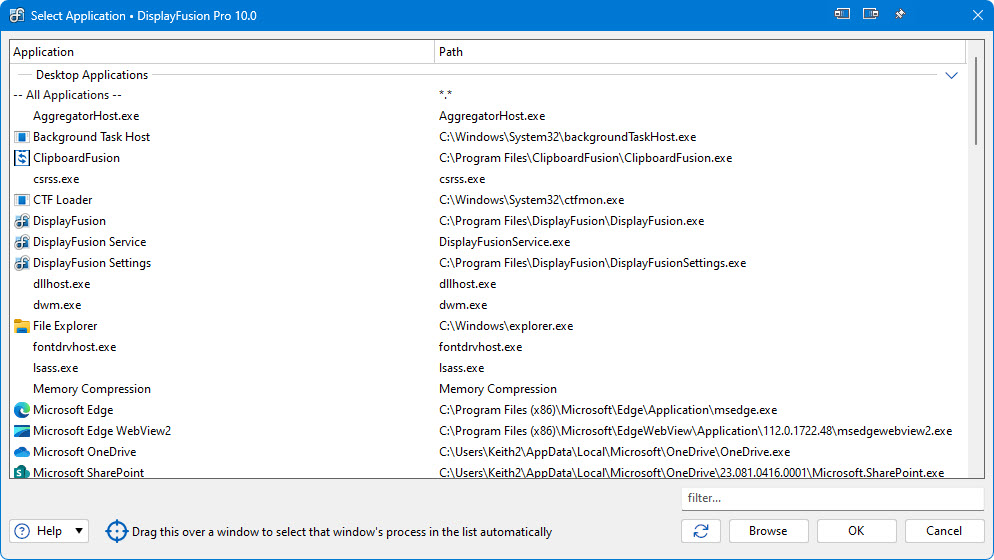
Task: Click into the filter text field
Action: click(832, 498)
